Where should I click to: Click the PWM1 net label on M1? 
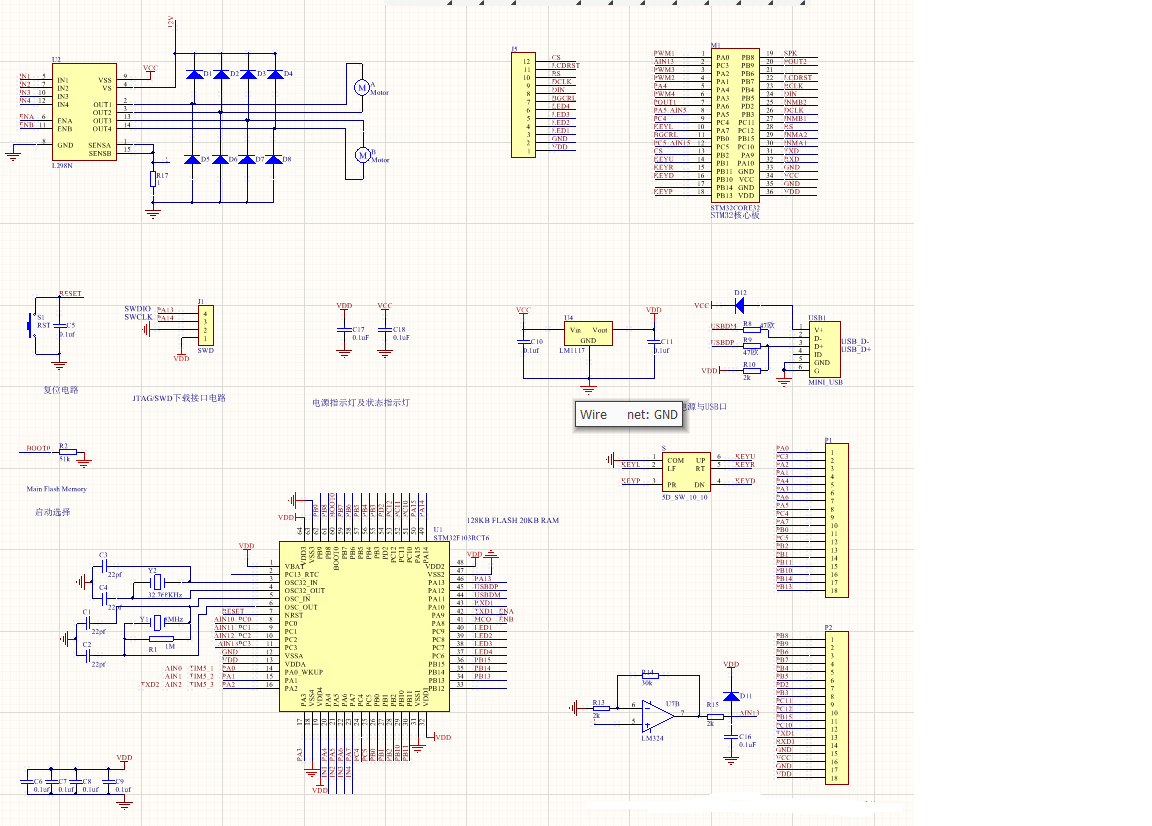664,54
